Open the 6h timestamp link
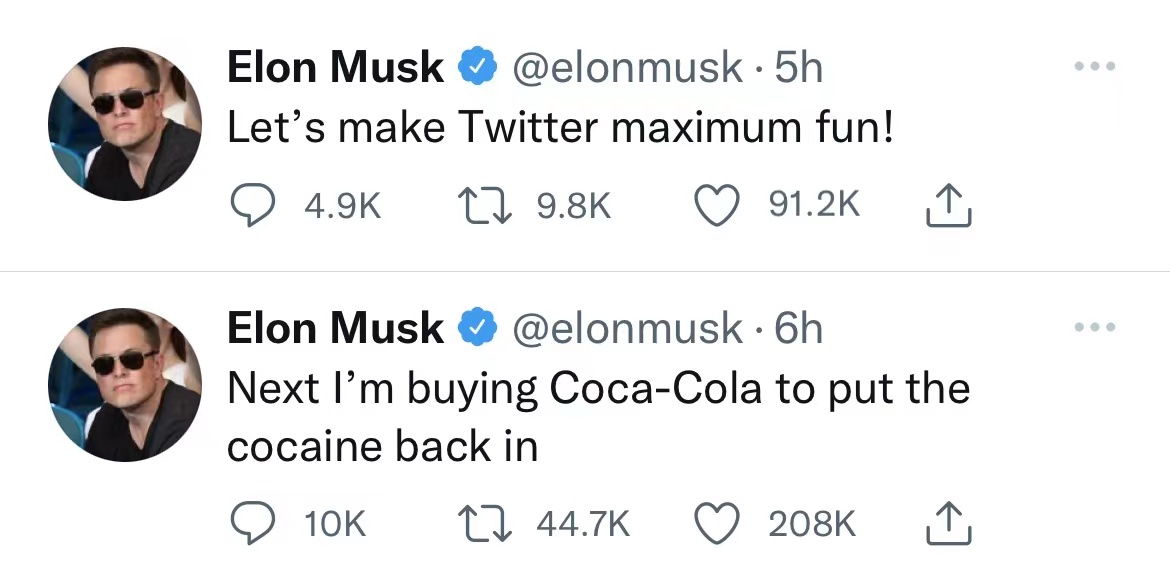 (799, 329)
